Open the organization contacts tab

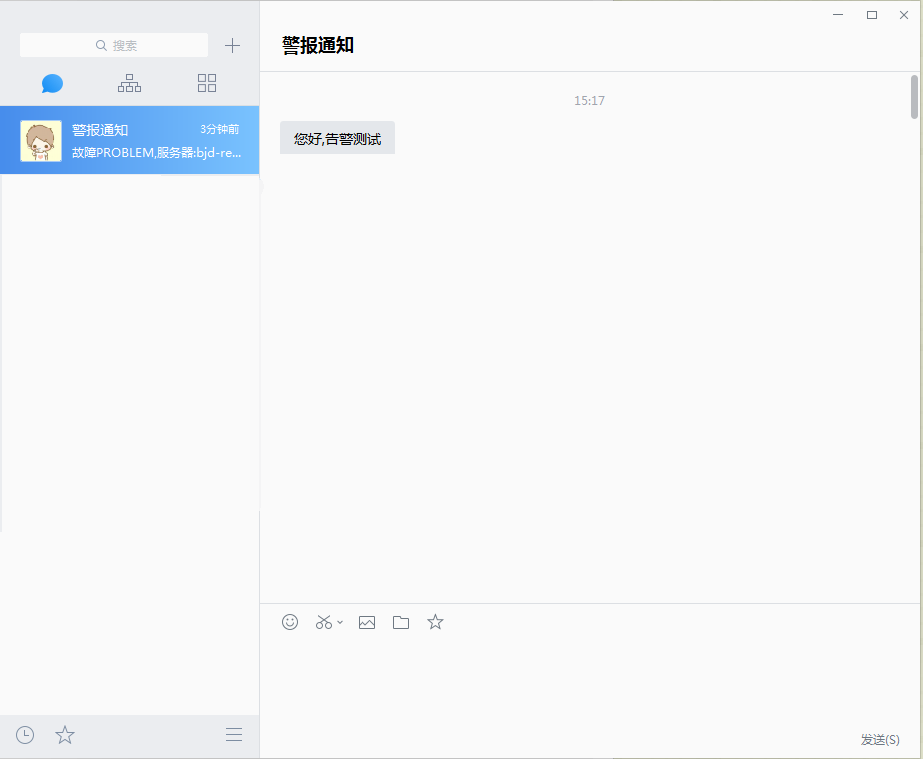coord(129,83)
